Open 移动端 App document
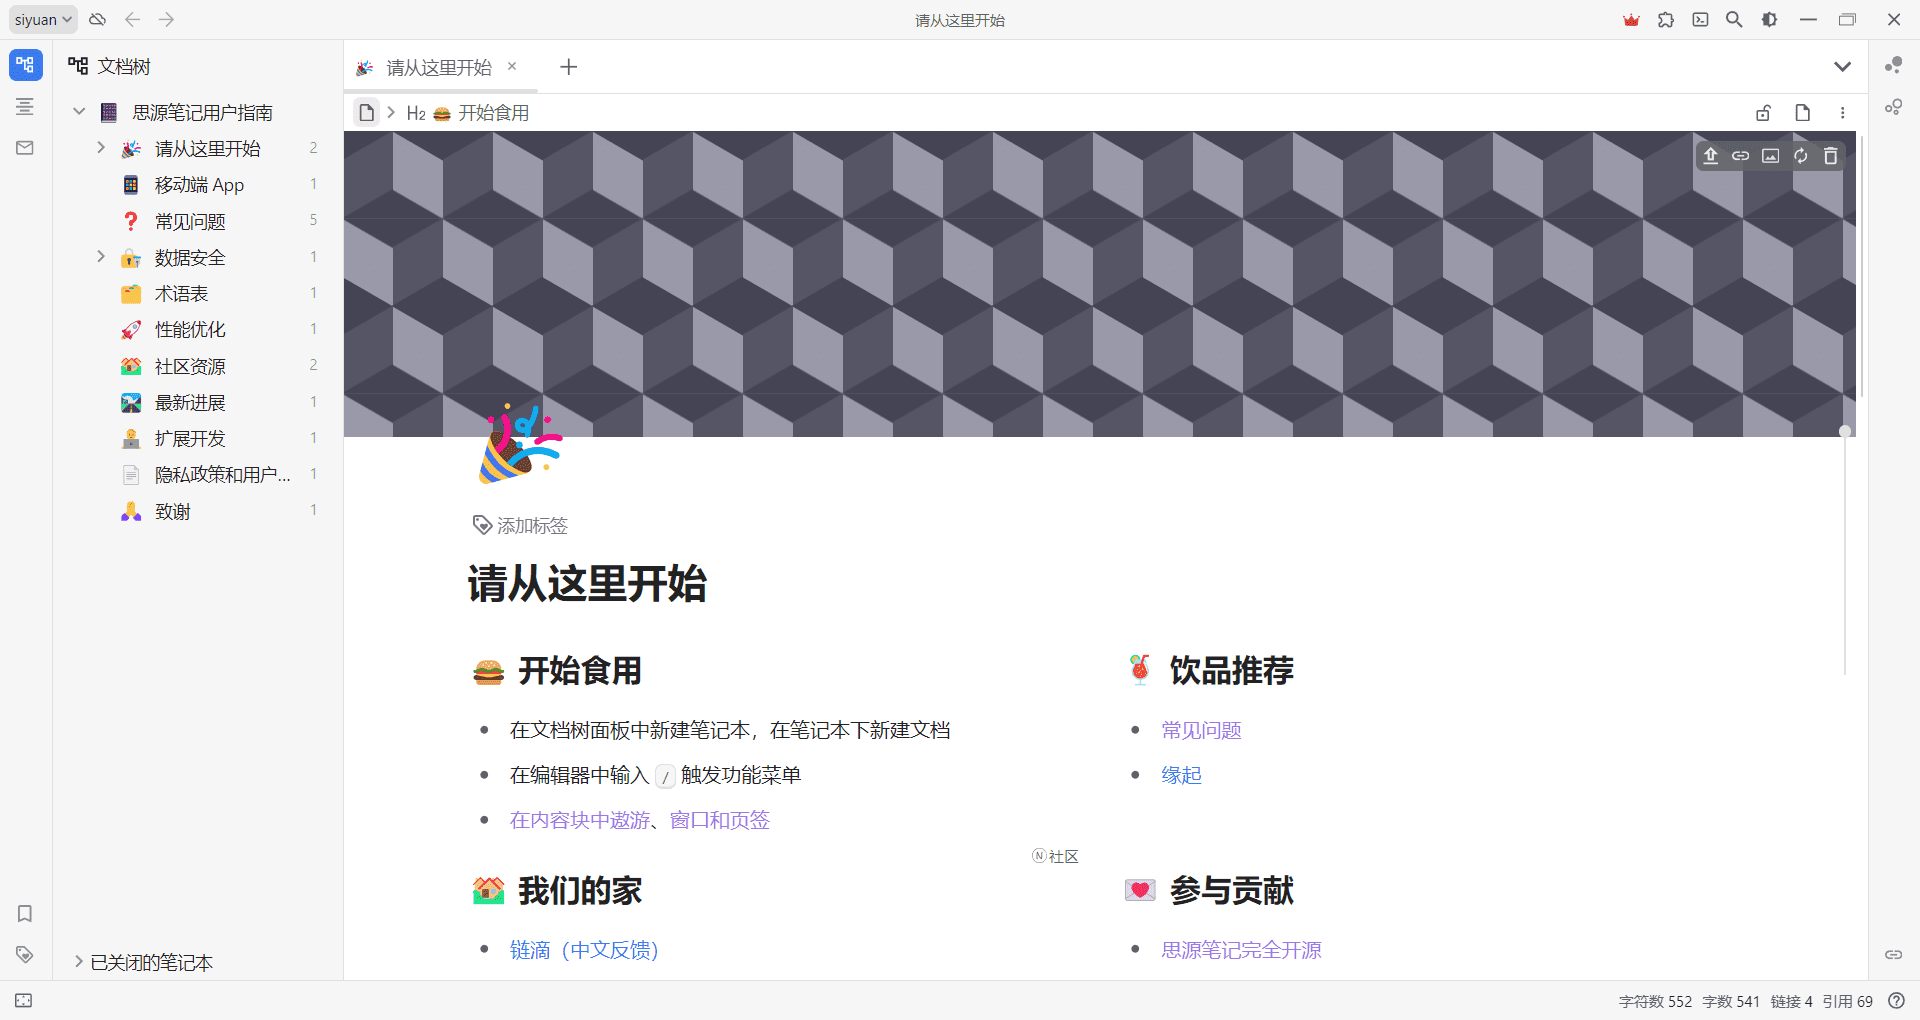 [x=199, y=185]
